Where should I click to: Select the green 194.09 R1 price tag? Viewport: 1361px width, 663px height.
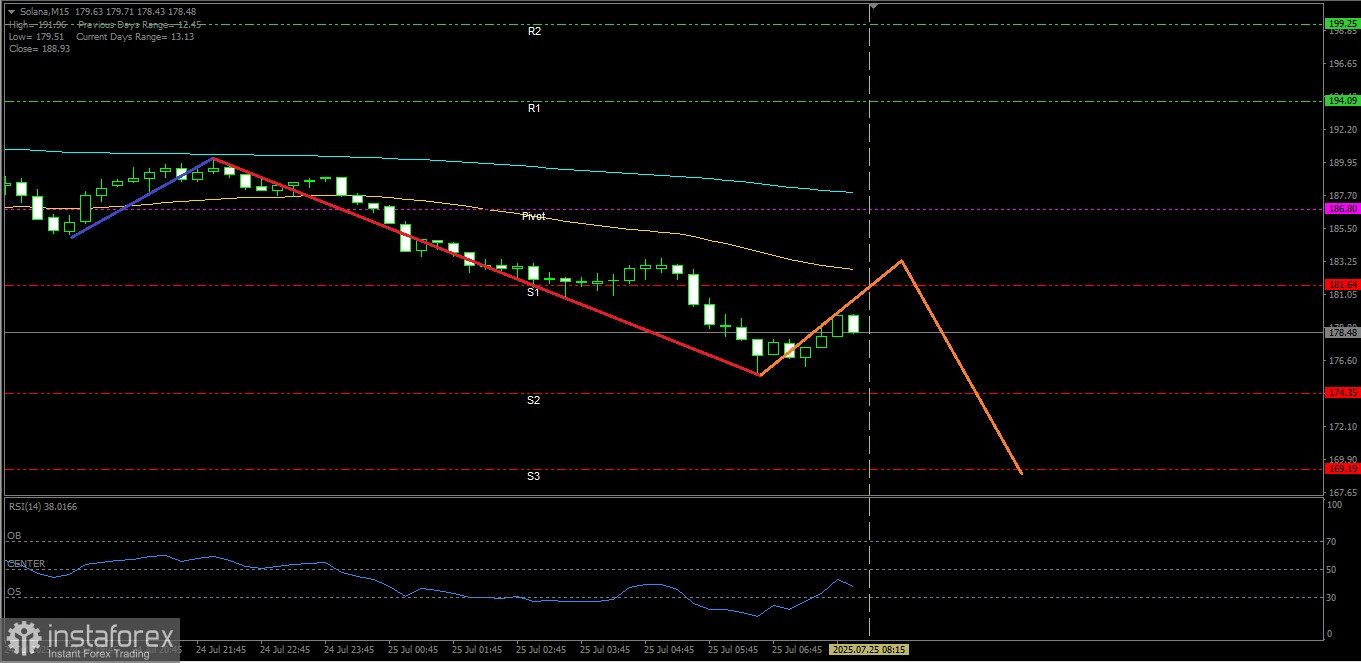(x=1342, y=100)
